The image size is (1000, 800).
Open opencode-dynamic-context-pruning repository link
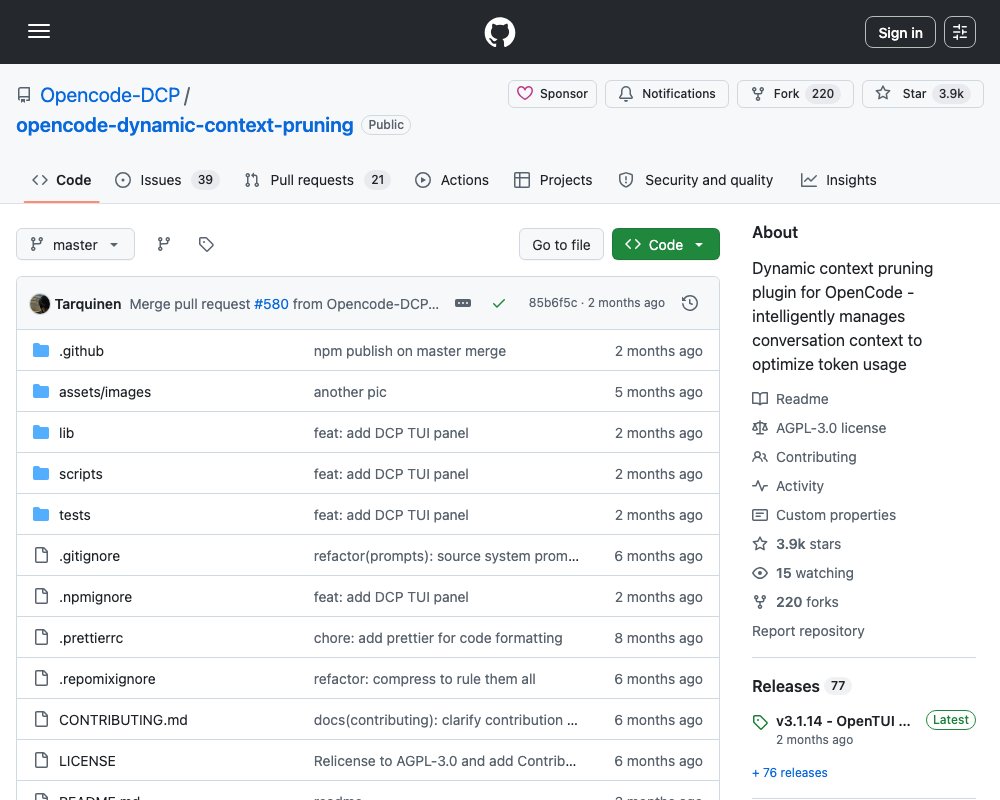coord(185,125)
